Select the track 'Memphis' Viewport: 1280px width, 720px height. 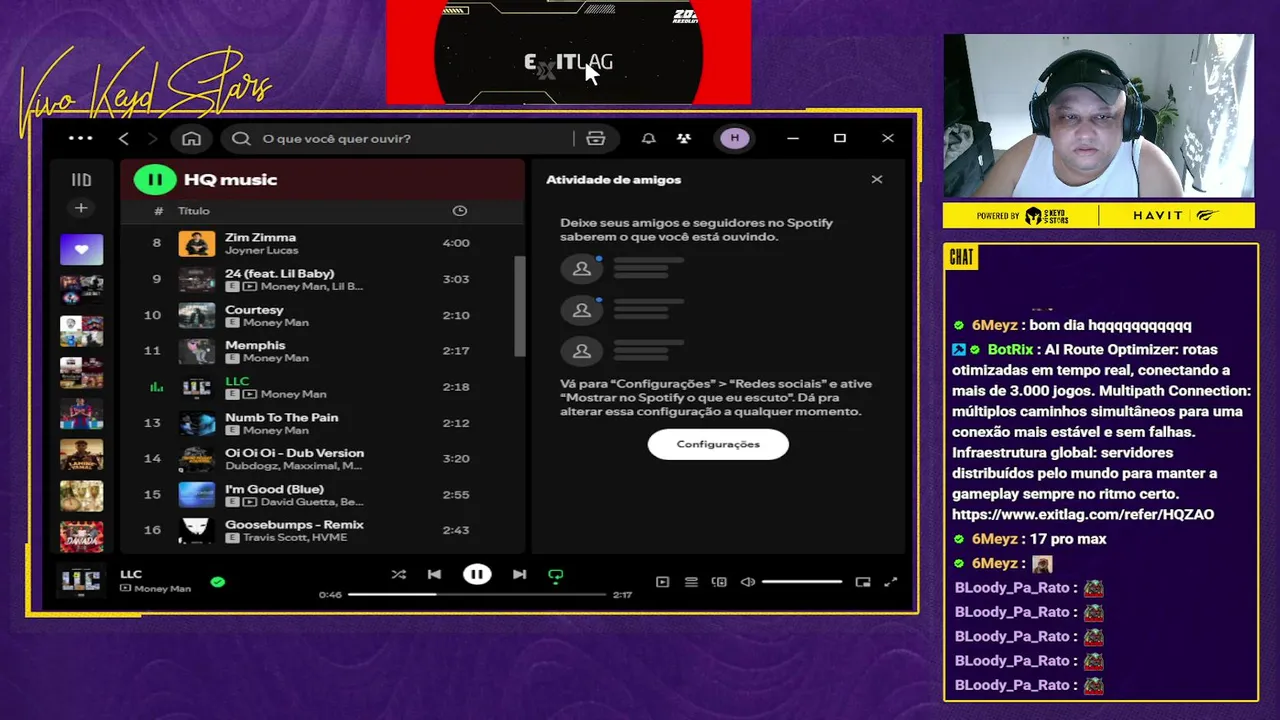[x=255, y=345]
